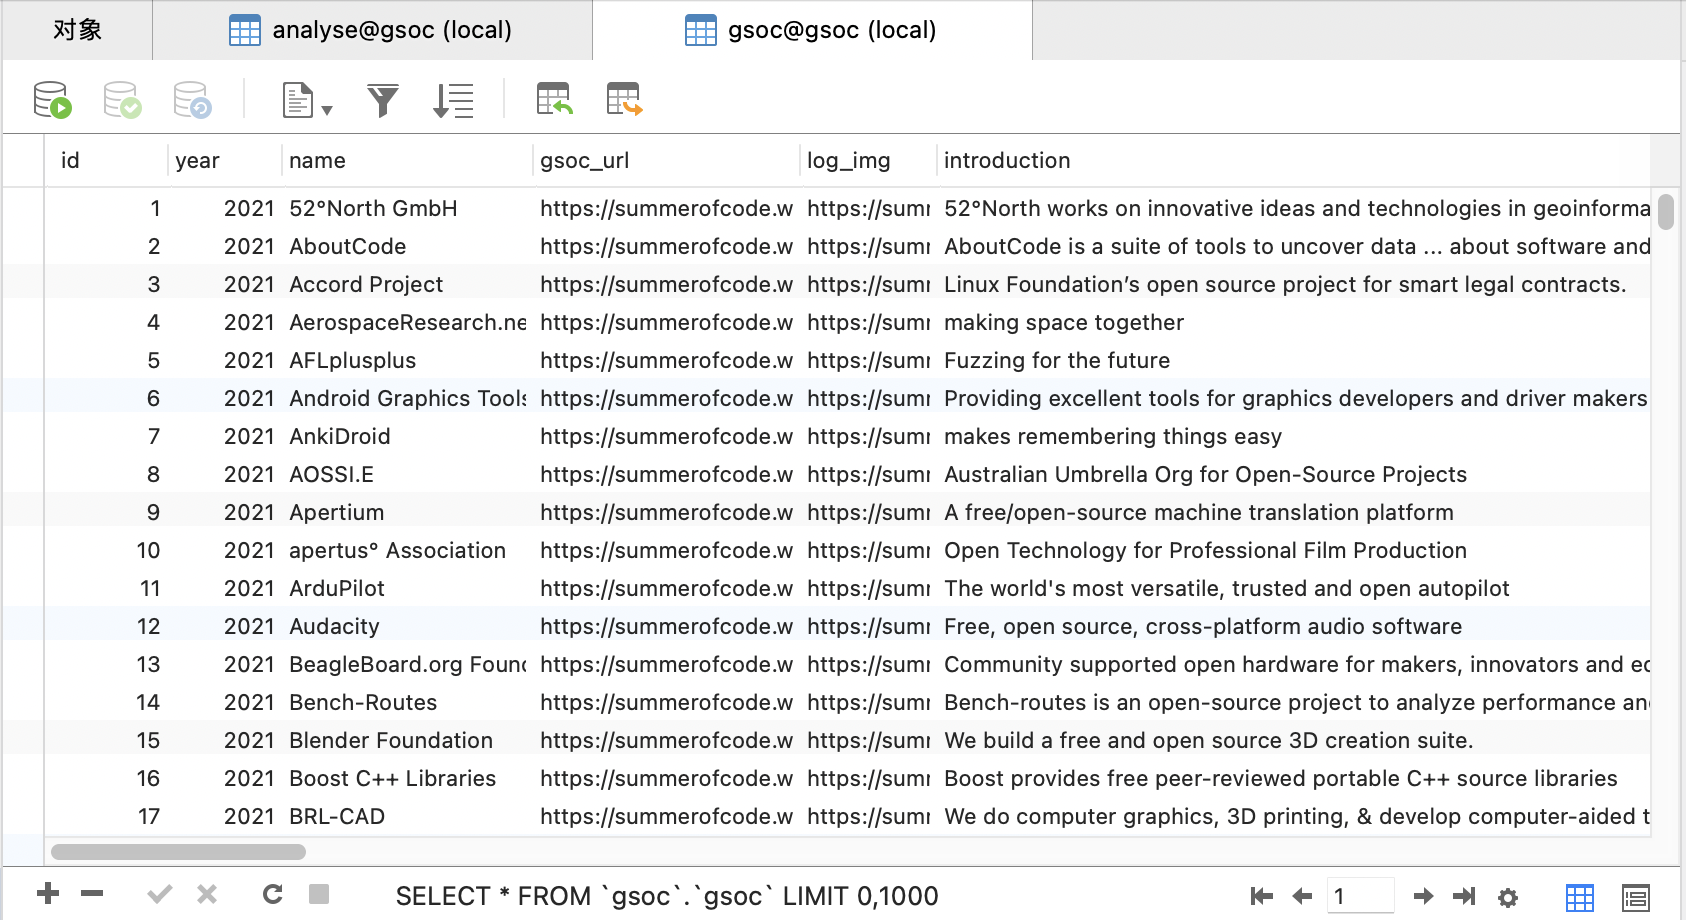Click the vertical scrollbar thumb
Image resolution: width=1686 pixels, height=920 pixels.
click(1666, 212)
